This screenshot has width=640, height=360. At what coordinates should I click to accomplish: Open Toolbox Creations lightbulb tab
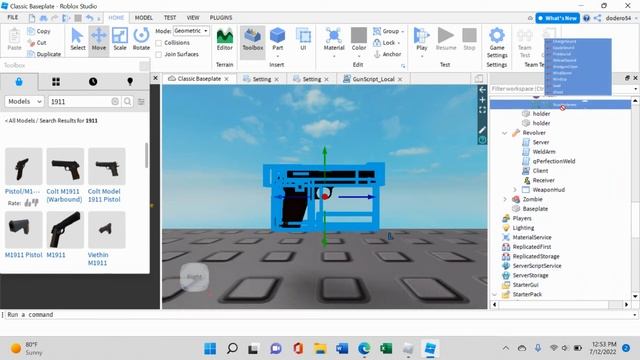pos(130,82)
